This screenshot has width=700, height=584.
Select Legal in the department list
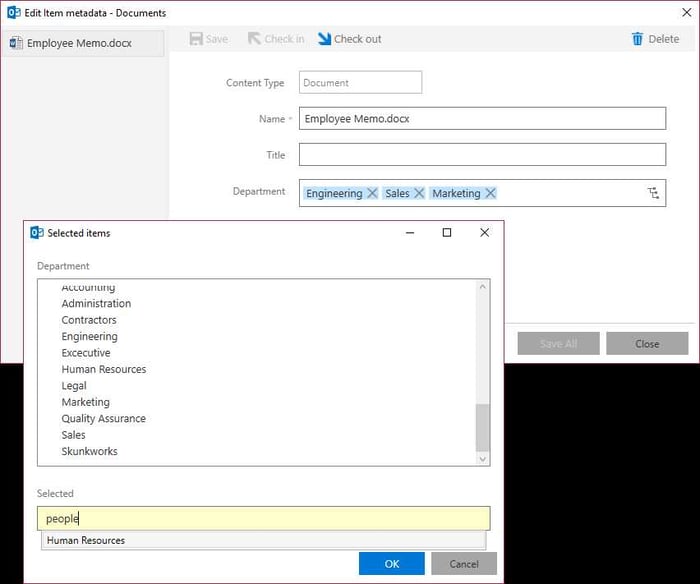(74, 386)
